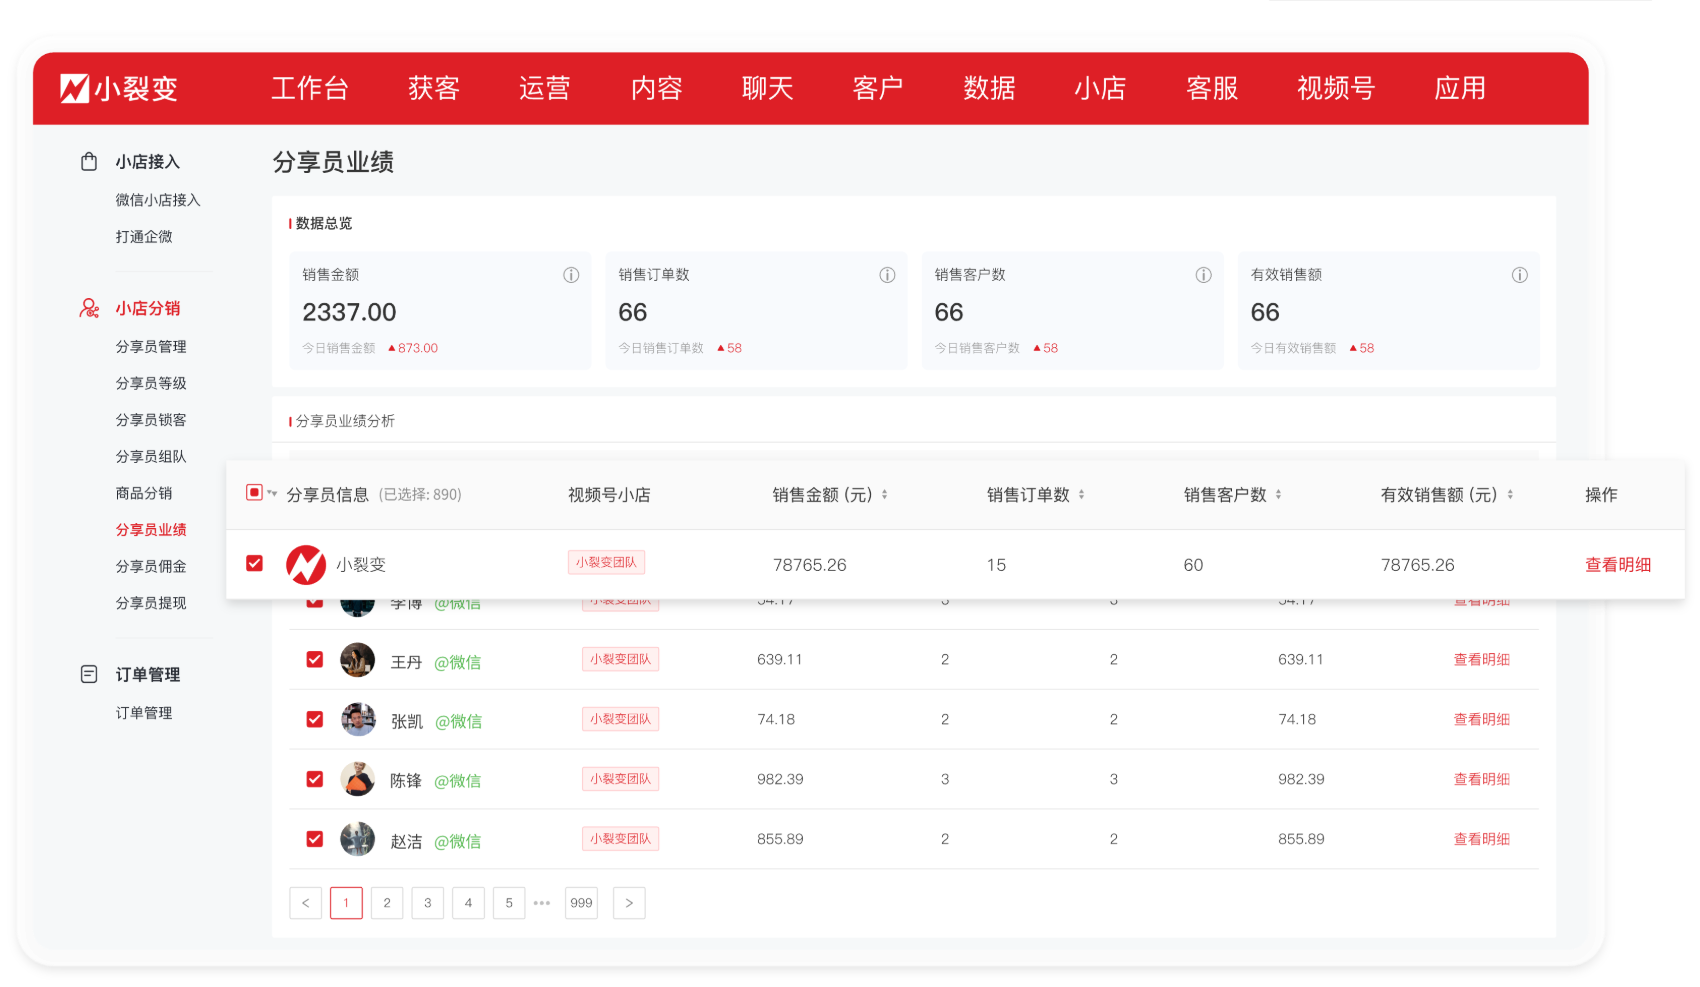Open 分享员提现 in sidebar
Viewport: 1700px width, 987px height.
coord(151,603)
